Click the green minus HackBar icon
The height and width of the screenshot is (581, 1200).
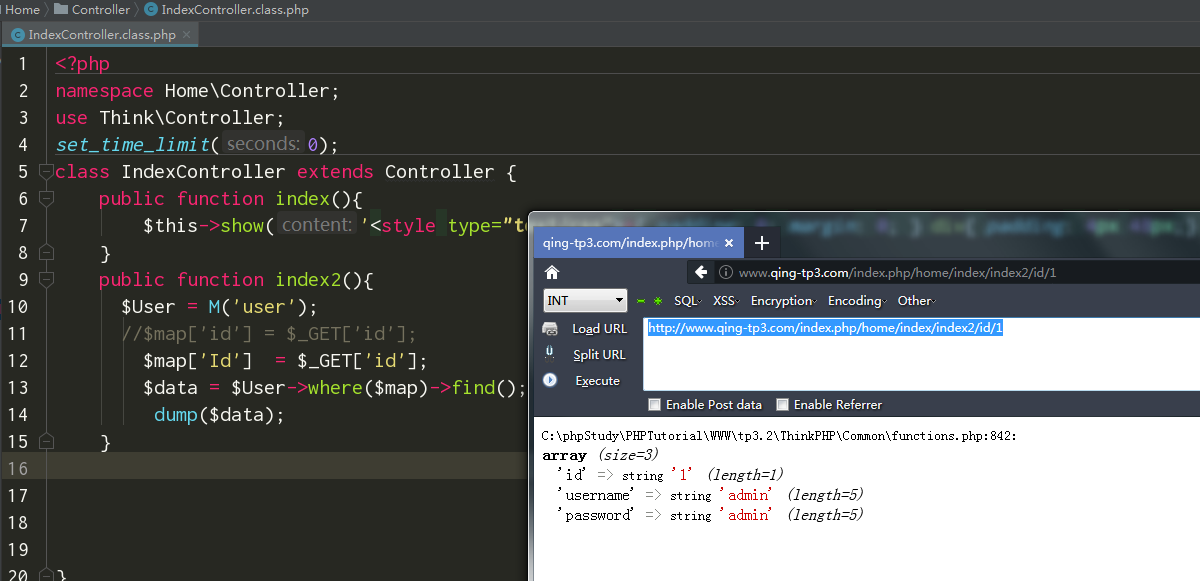[641, 301]
